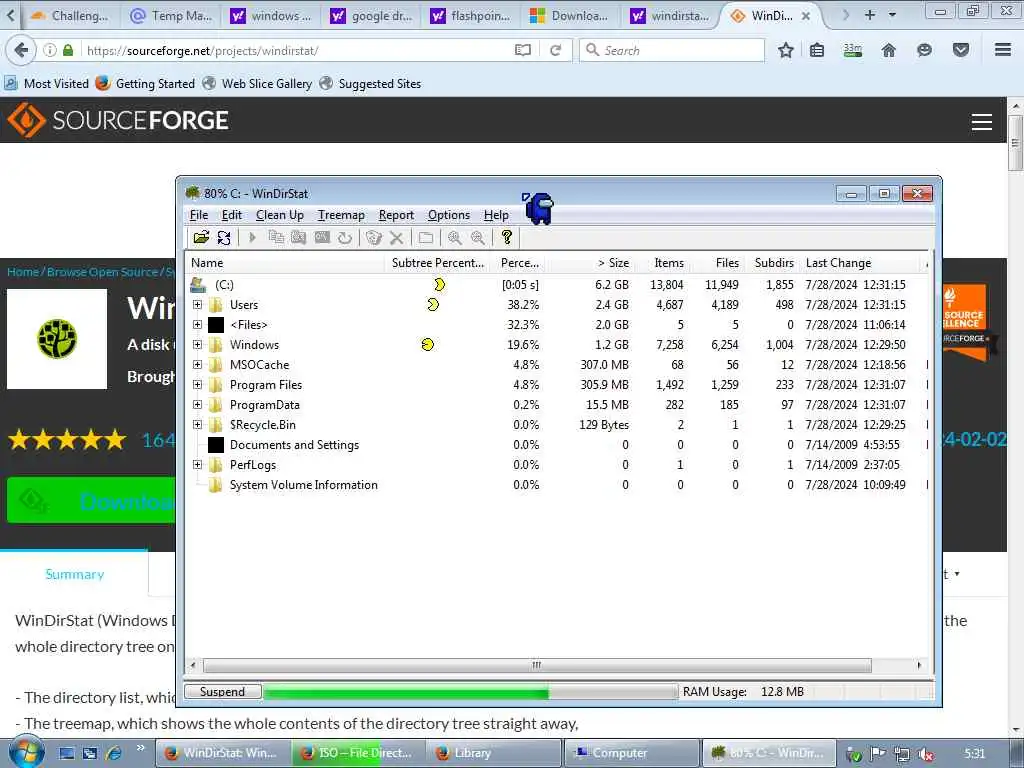The width and height of the screenshot is (1024, 768).
Task: Click the Refresh Selected toolbar icon
Action: [x=345, y=237]
